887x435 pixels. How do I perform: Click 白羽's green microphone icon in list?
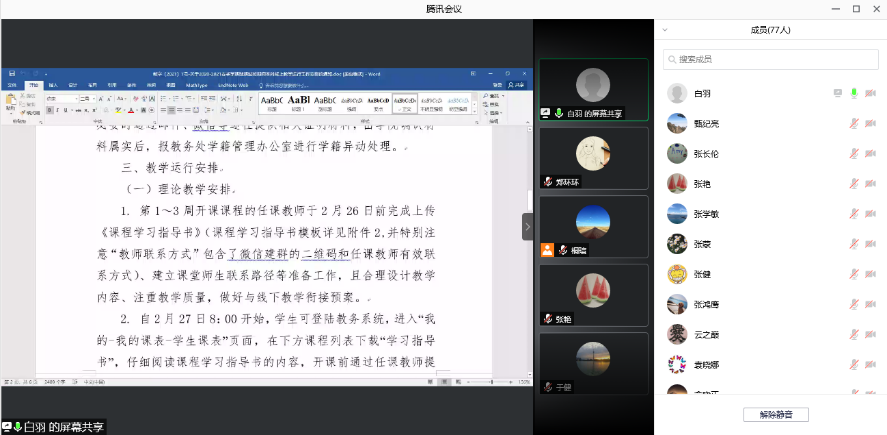854,93
